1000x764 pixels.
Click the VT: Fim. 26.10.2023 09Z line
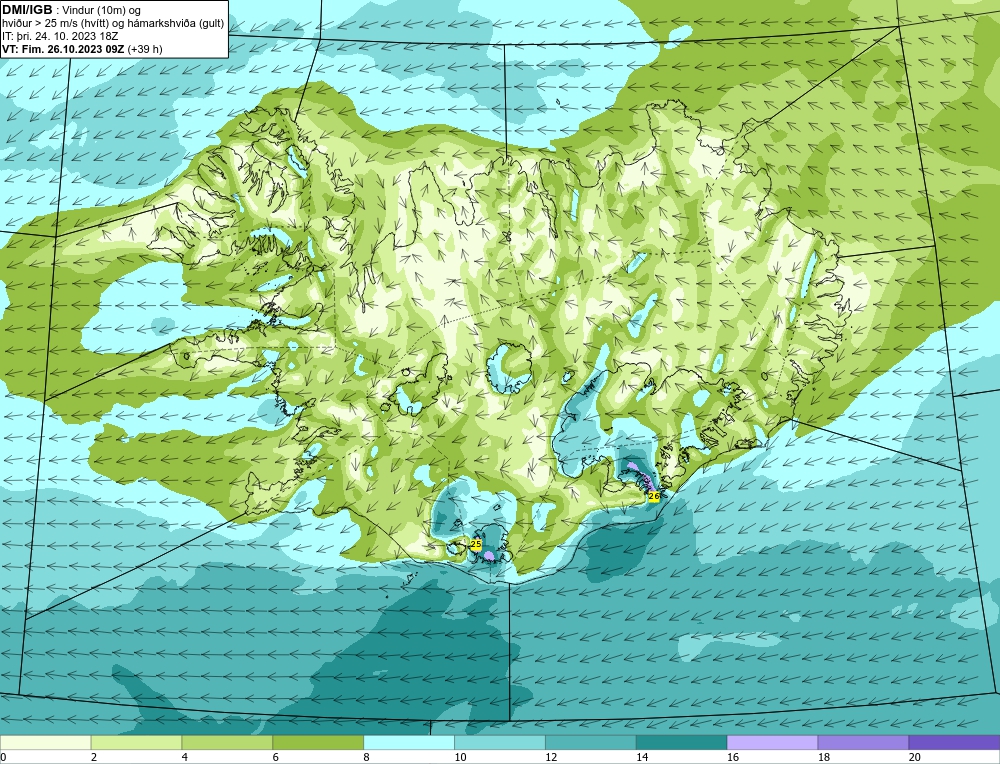(82, 49)
